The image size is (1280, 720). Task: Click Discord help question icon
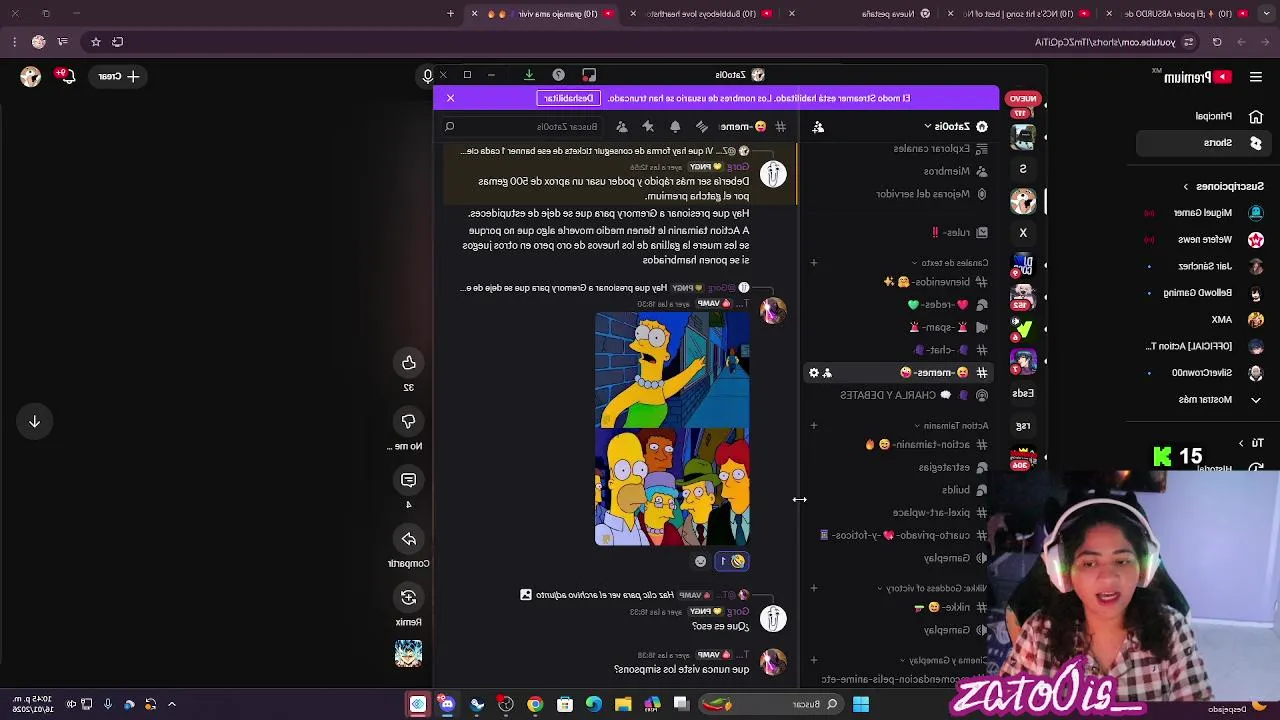[558, 75]
